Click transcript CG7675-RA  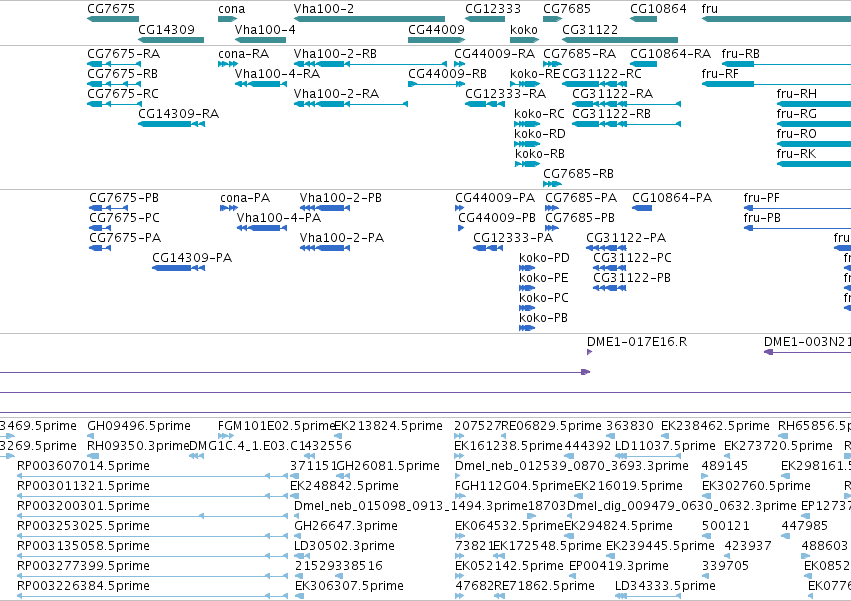pyautogui.click(x=114, y=64)
